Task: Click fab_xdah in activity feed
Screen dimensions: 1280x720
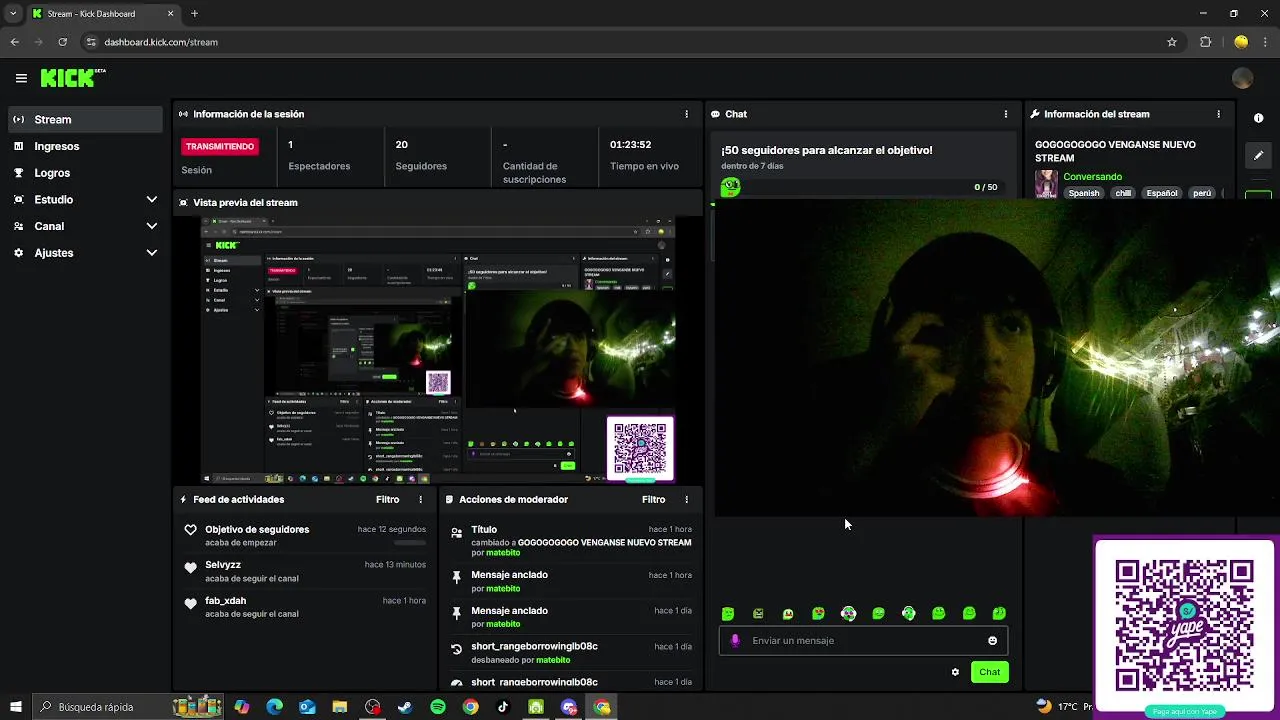Action: tap(225, 601)
